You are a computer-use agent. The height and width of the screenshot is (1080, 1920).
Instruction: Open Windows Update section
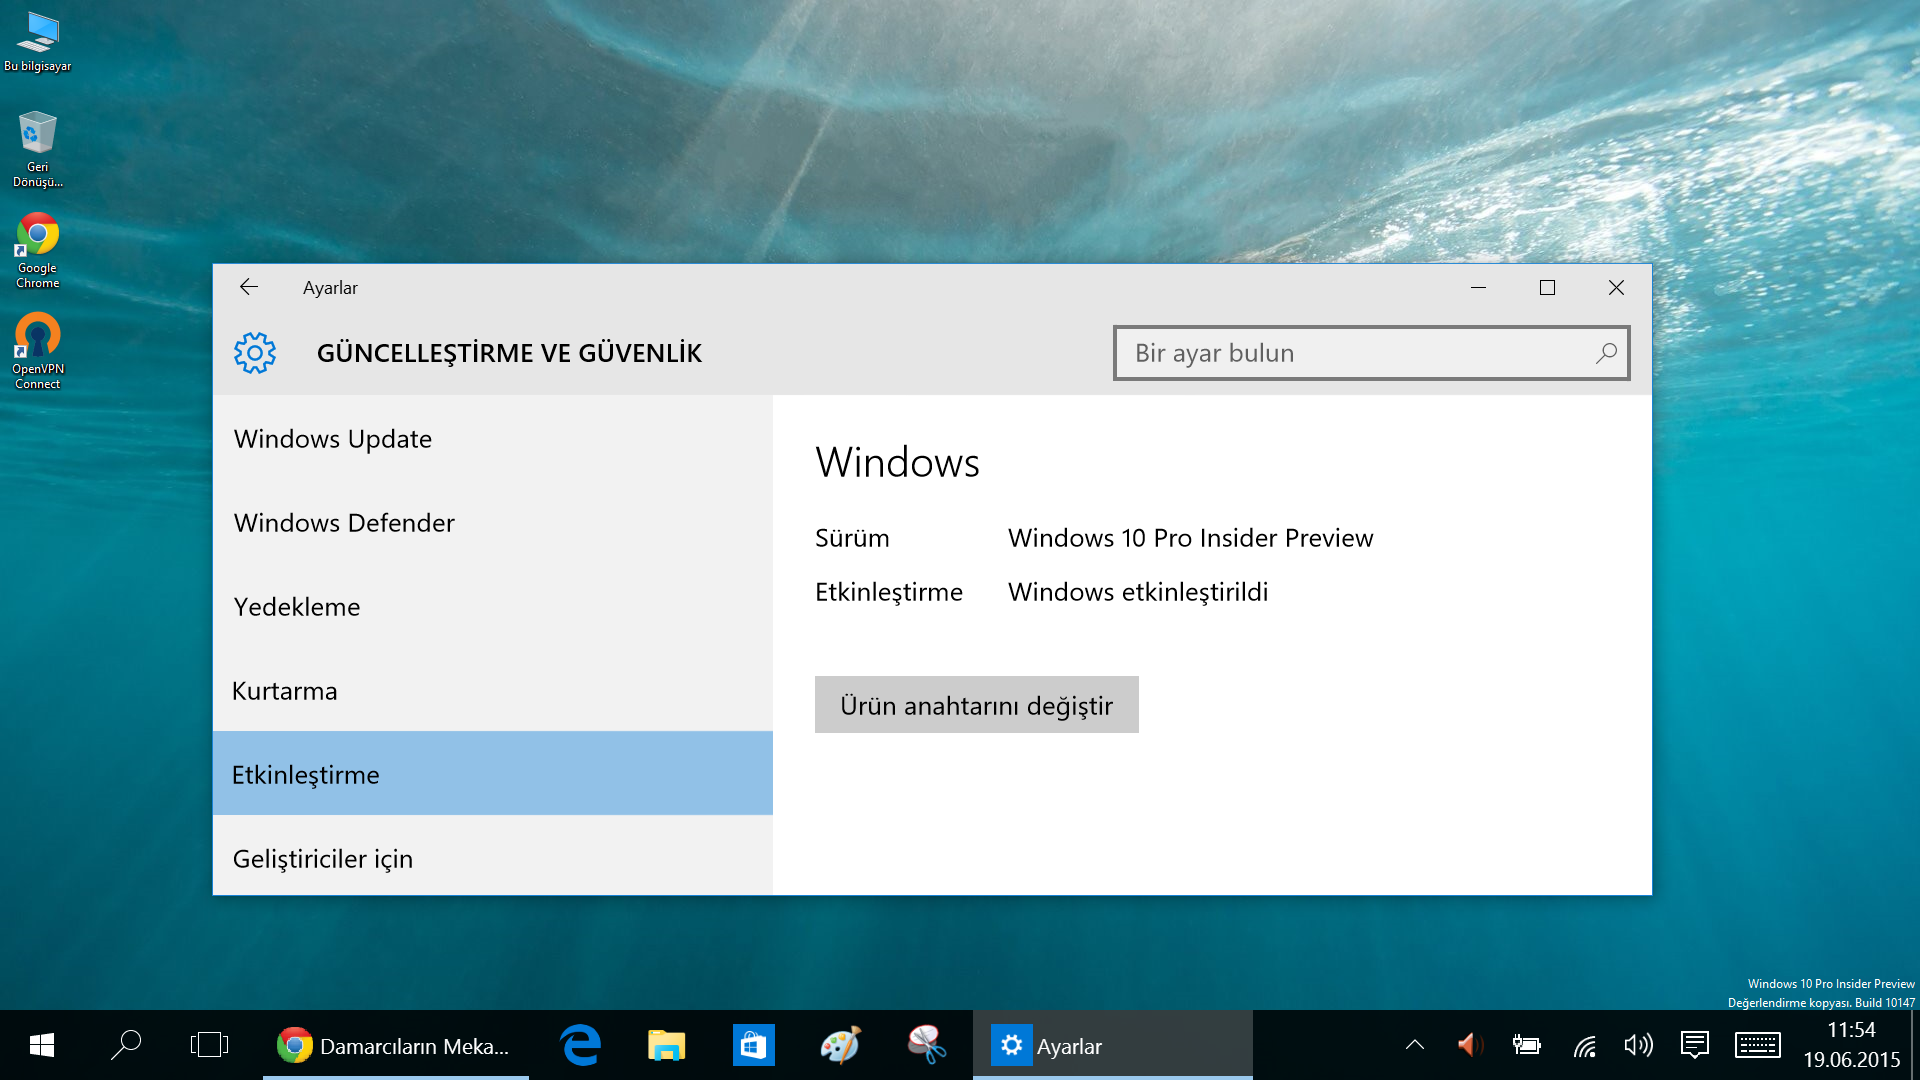tap(492, 439)
